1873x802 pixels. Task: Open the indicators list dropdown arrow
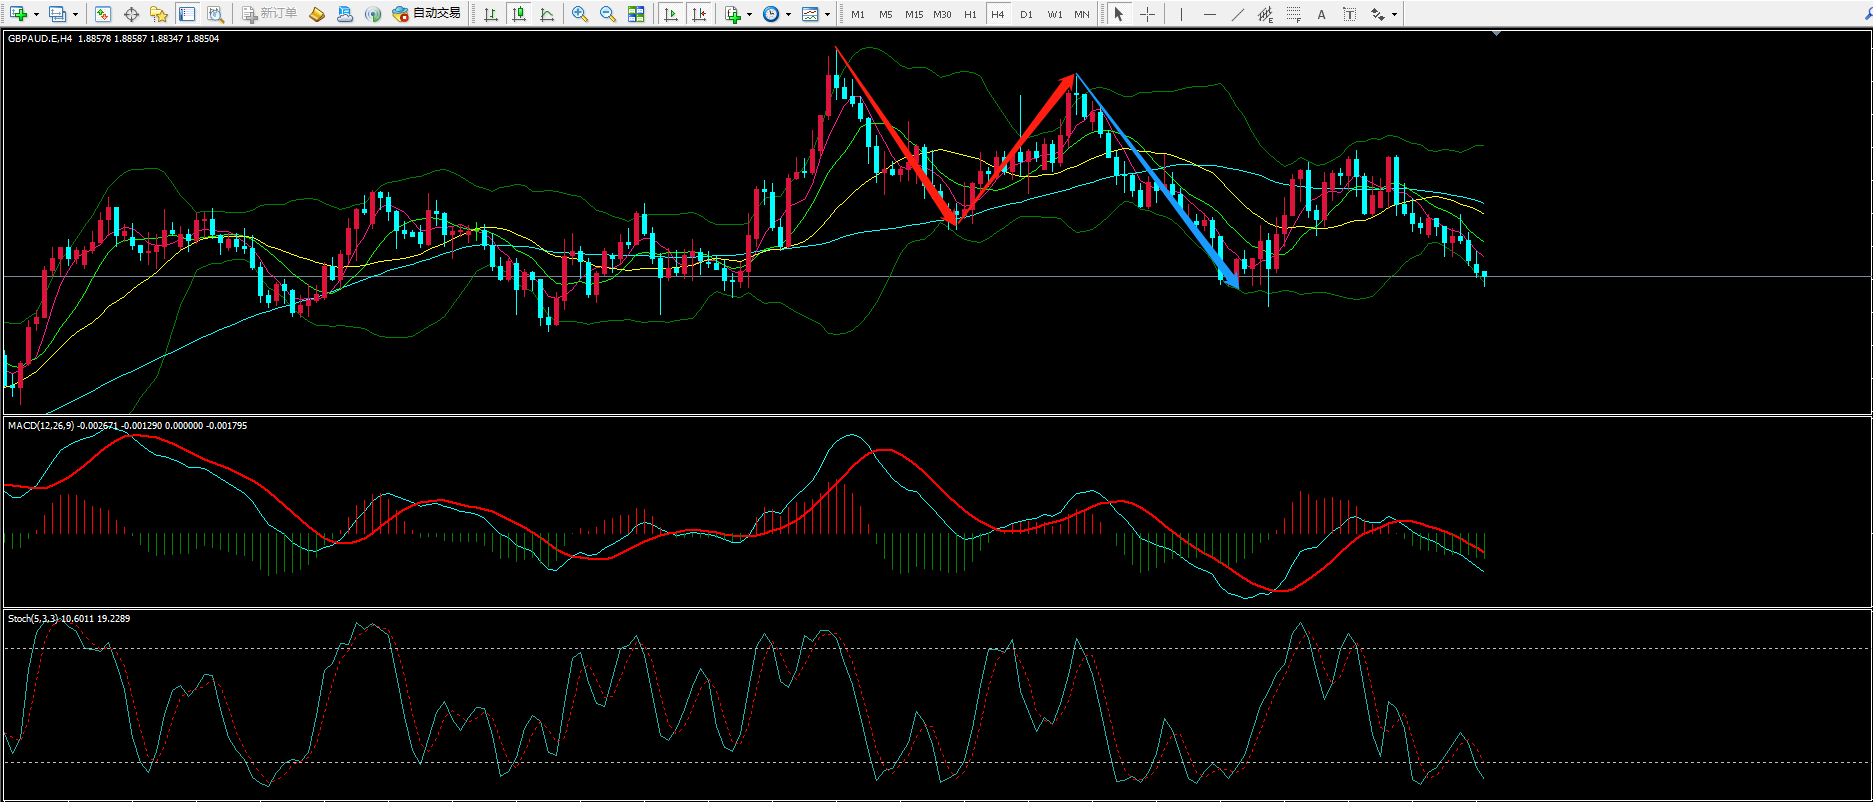point(749,14)
